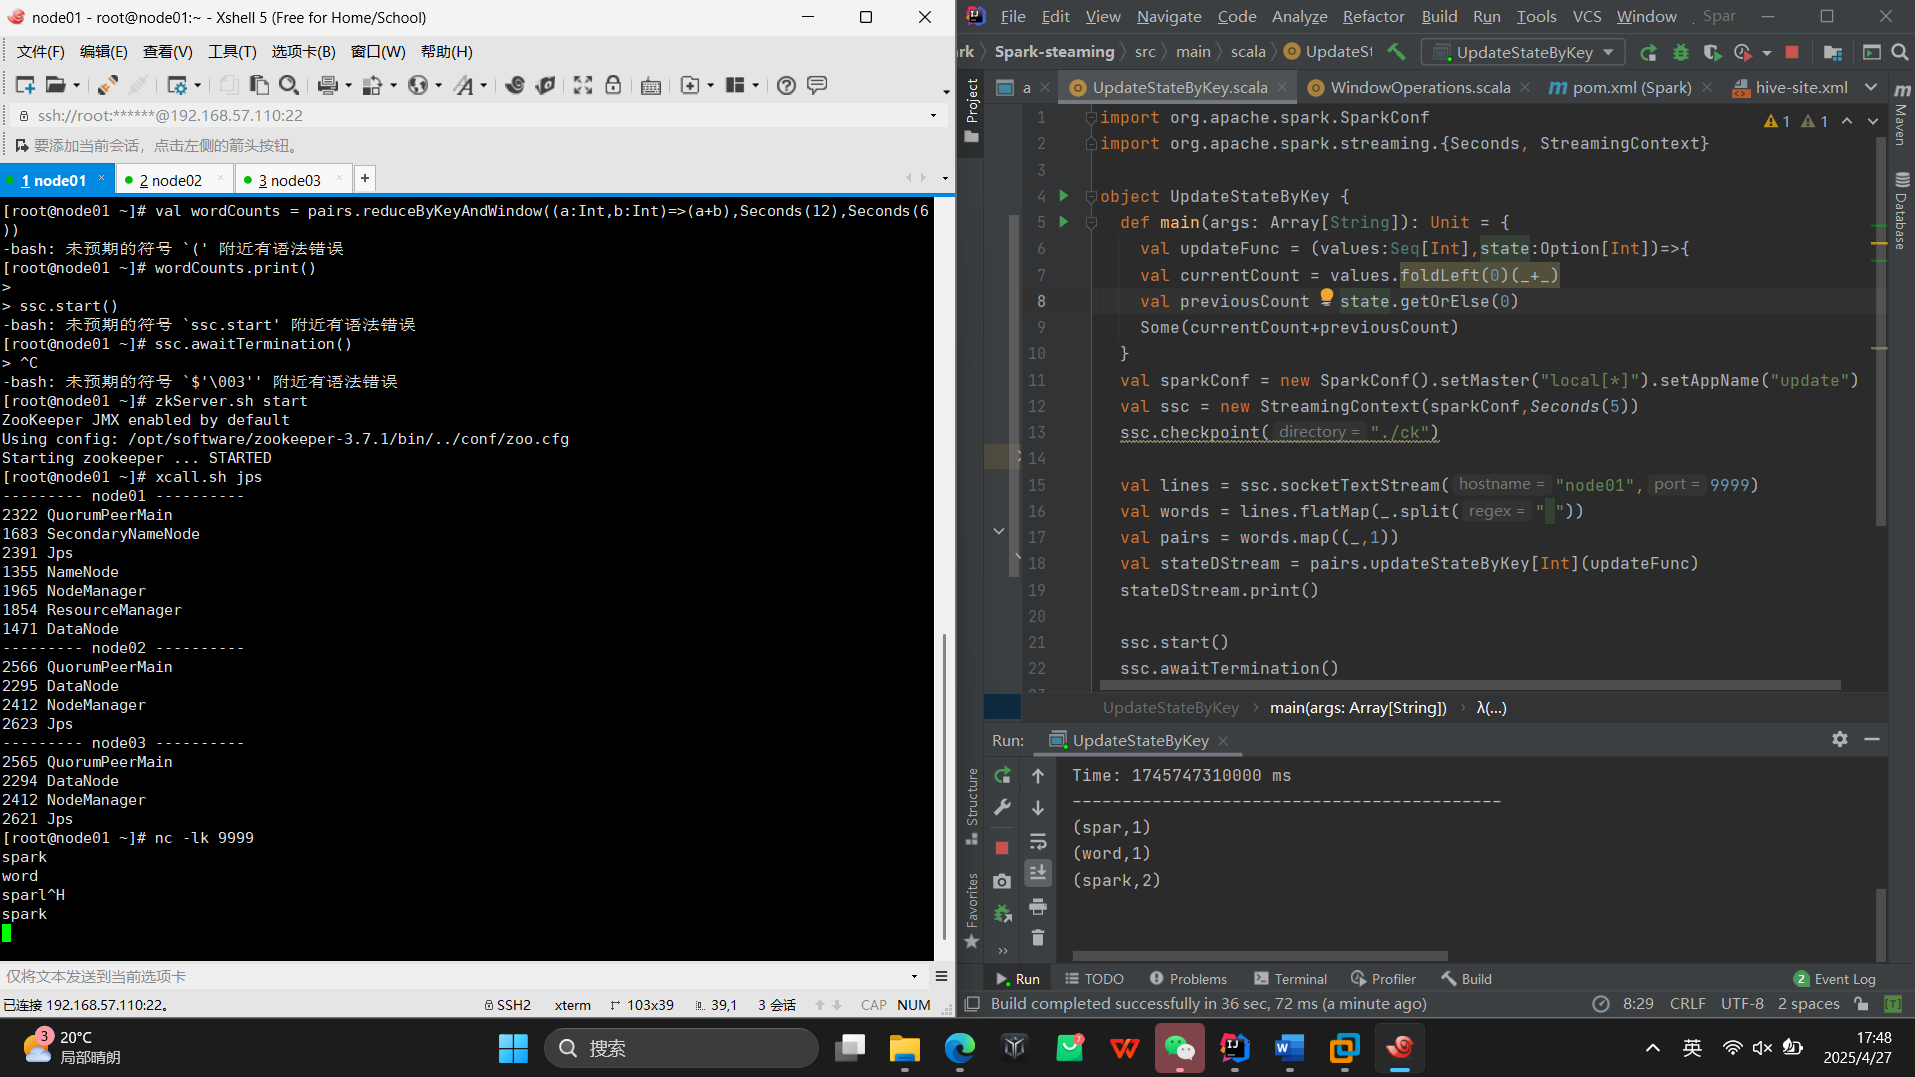
Task: Click the red Stop icon in IntelliJ top toolbar
Action: coord(1792,52)
